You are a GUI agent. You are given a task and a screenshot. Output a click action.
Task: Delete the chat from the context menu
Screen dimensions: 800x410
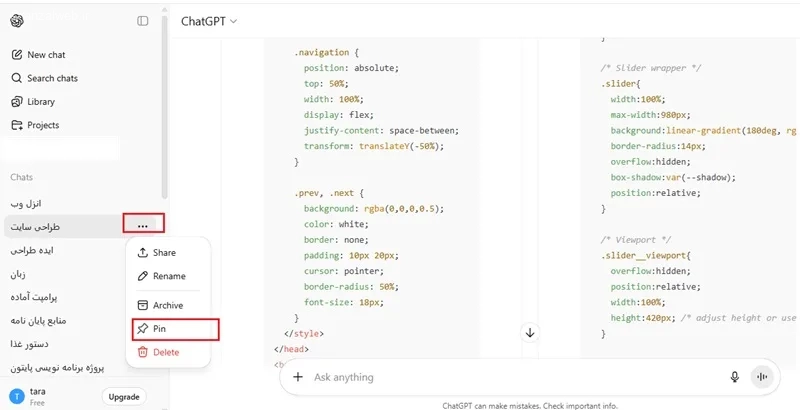[x=165, y=352]
